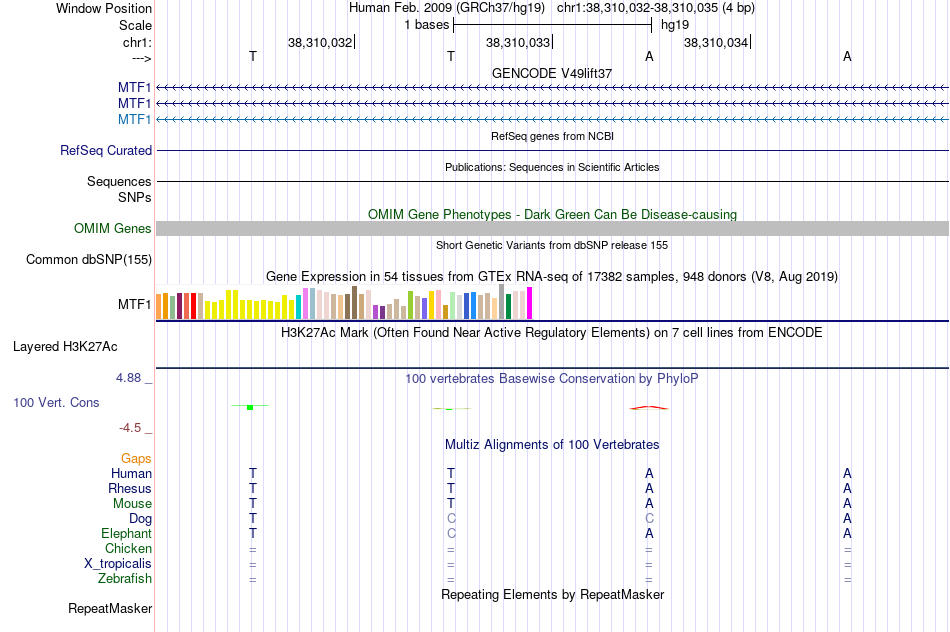Open RefSeq genes from NCBI title

pos(552,136)
